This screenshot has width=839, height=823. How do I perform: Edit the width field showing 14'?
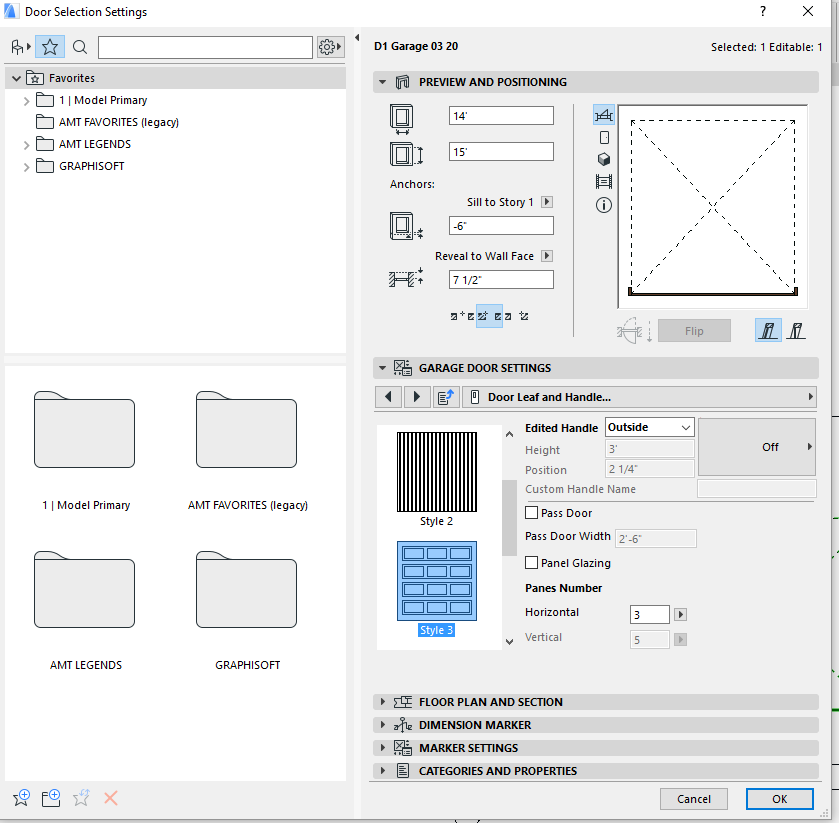pos(501,116)
